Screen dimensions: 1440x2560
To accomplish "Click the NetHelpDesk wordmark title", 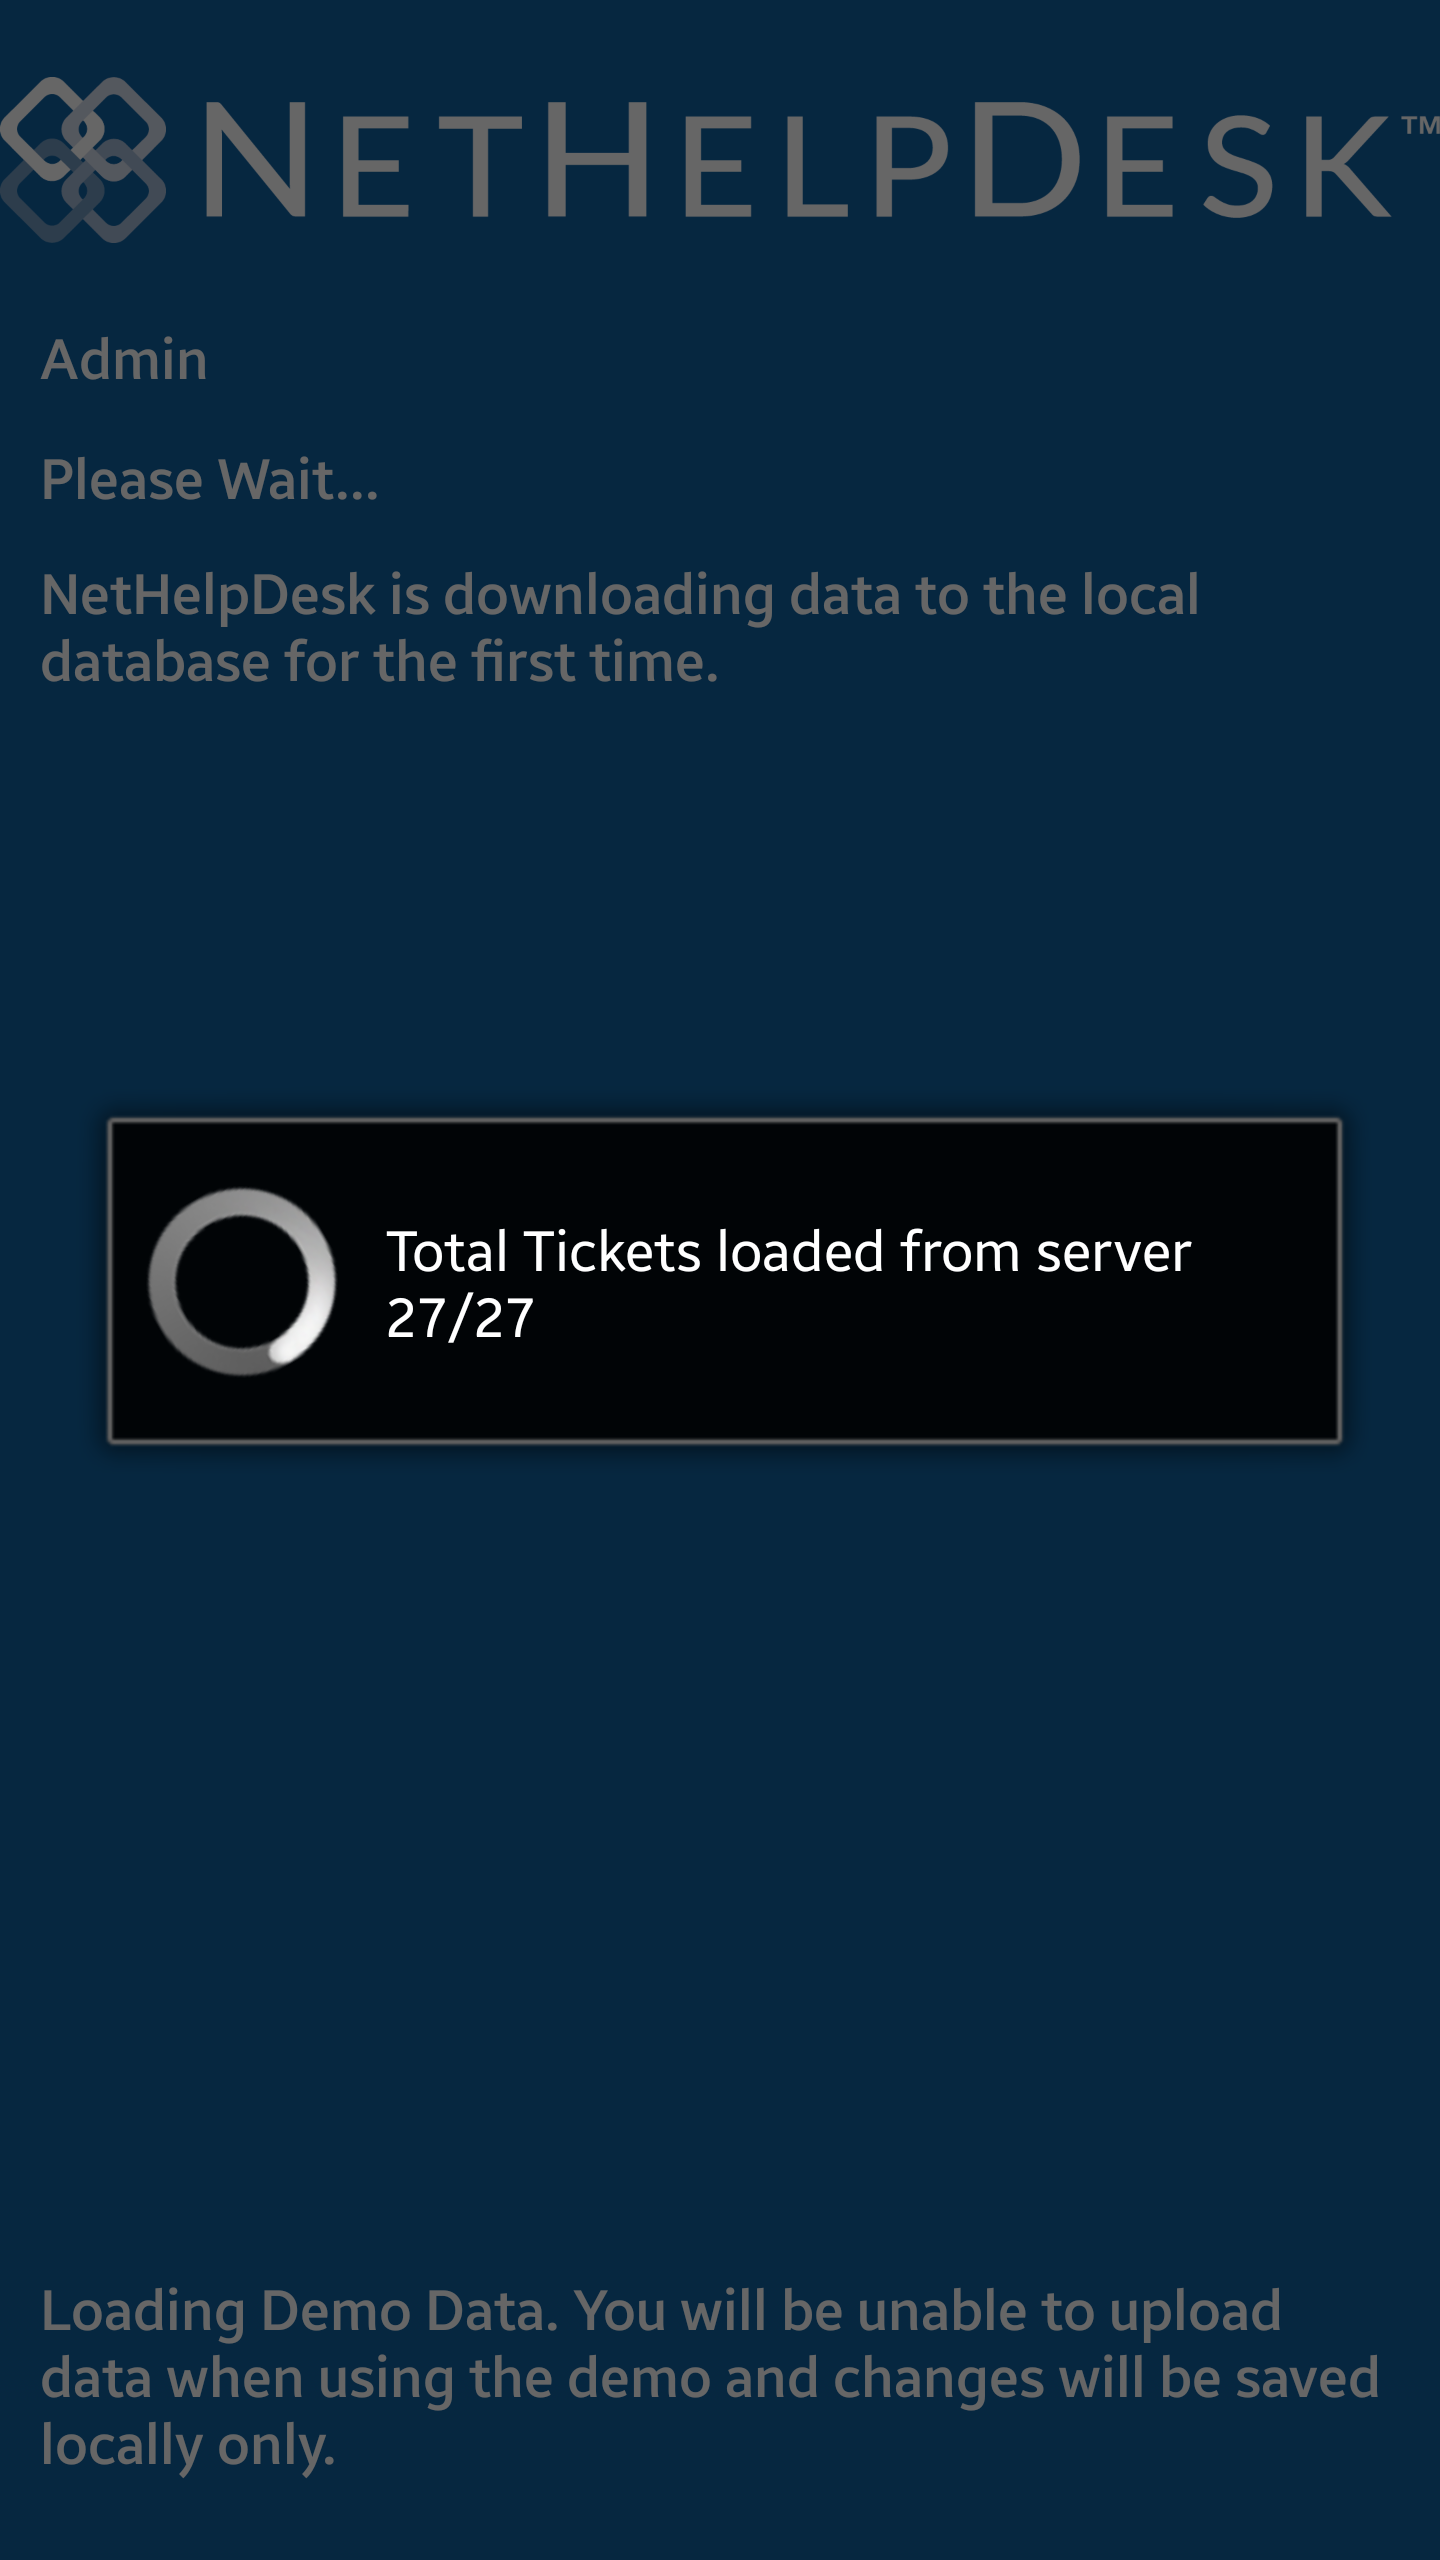I will (x=797, y=160).
